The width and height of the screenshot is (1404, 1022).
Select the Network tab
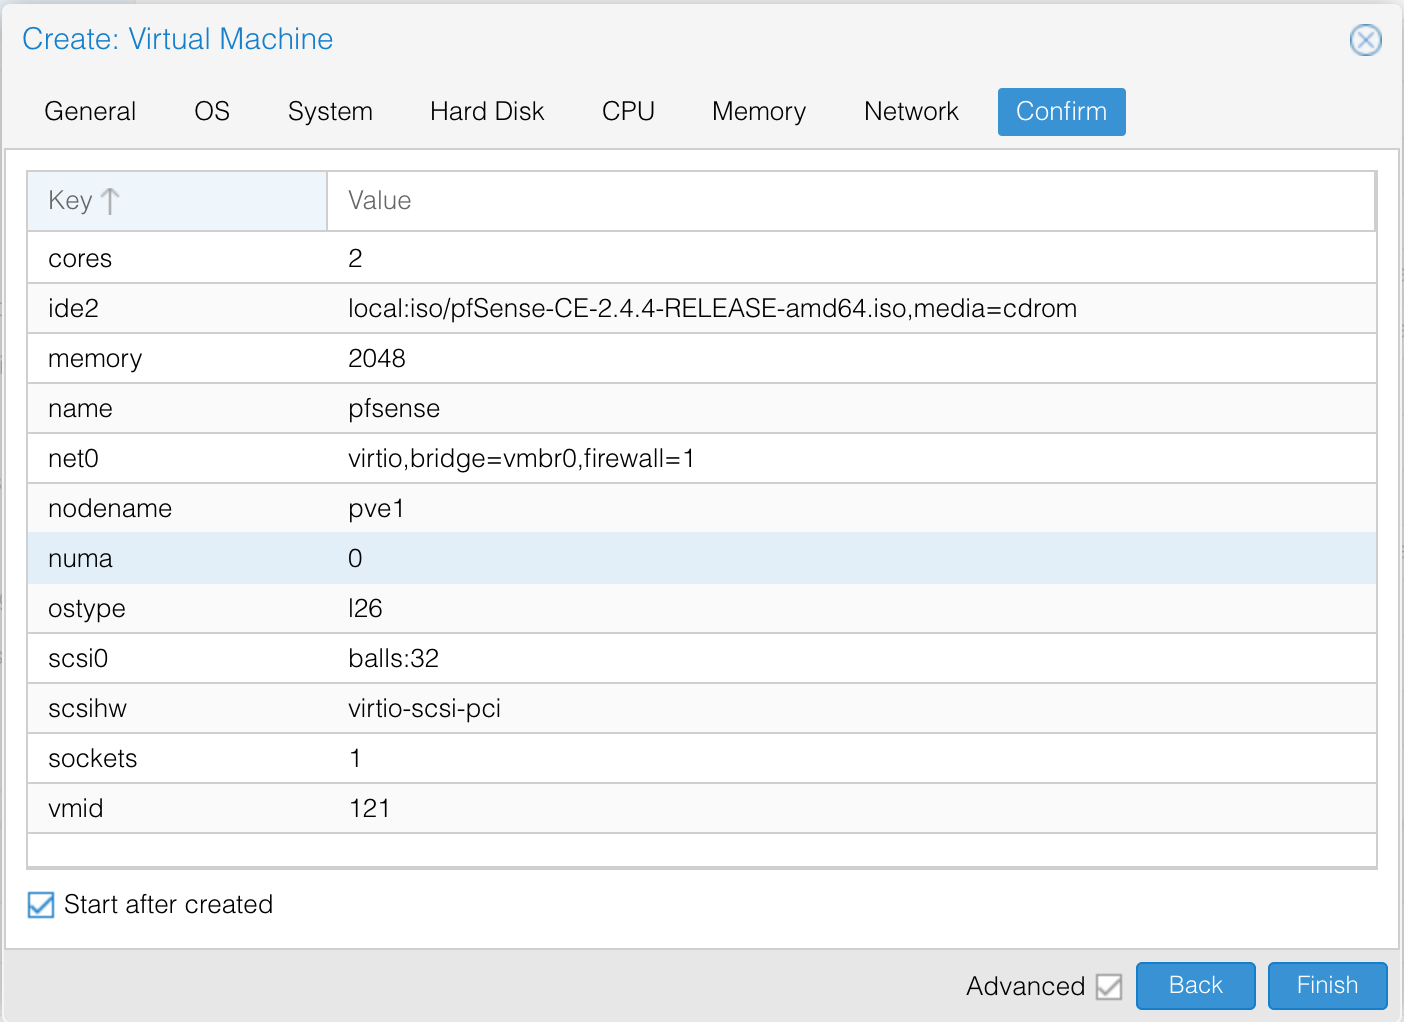910,111
